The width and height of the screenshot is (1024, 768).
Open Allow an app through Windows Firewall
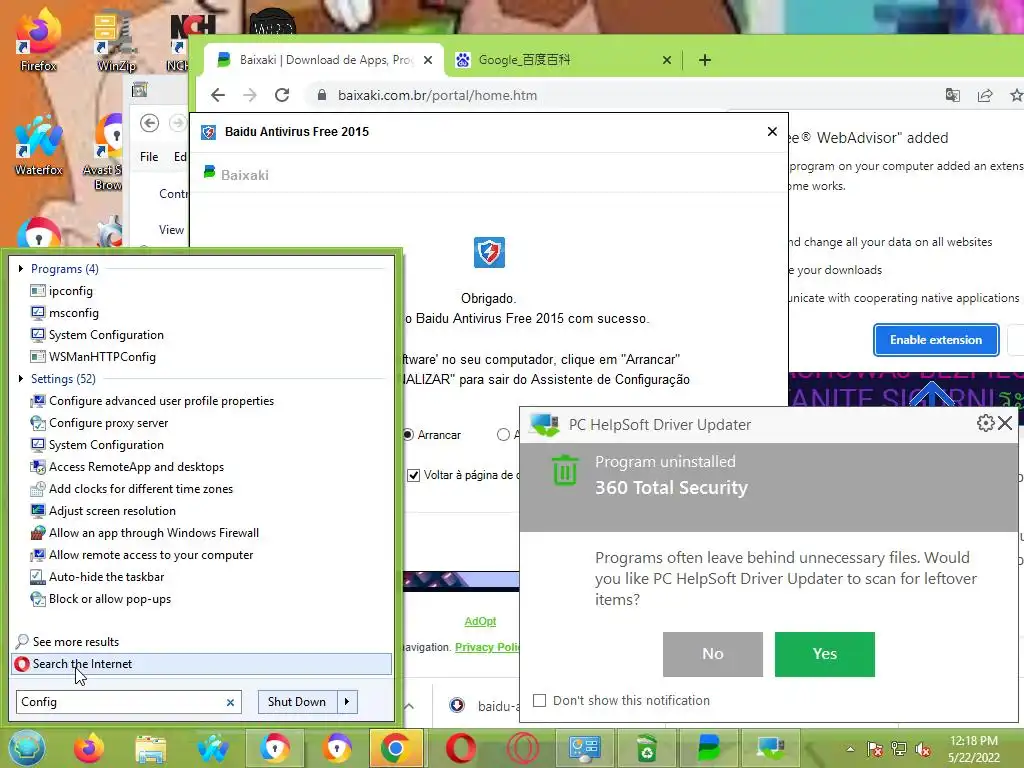pyautogui.click(x=153, y=533)
